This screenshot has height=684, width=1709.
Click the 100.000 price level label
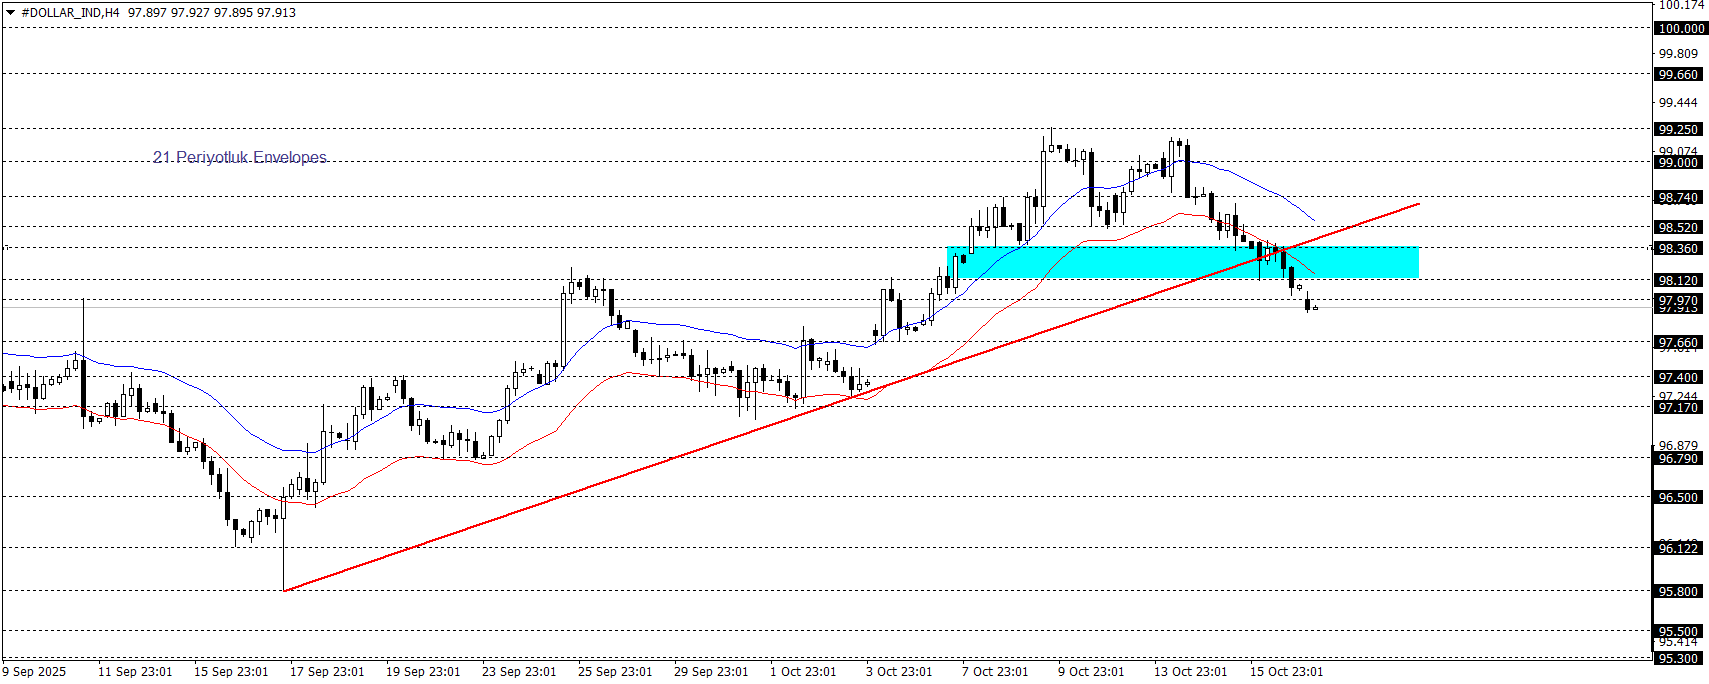1680,28
